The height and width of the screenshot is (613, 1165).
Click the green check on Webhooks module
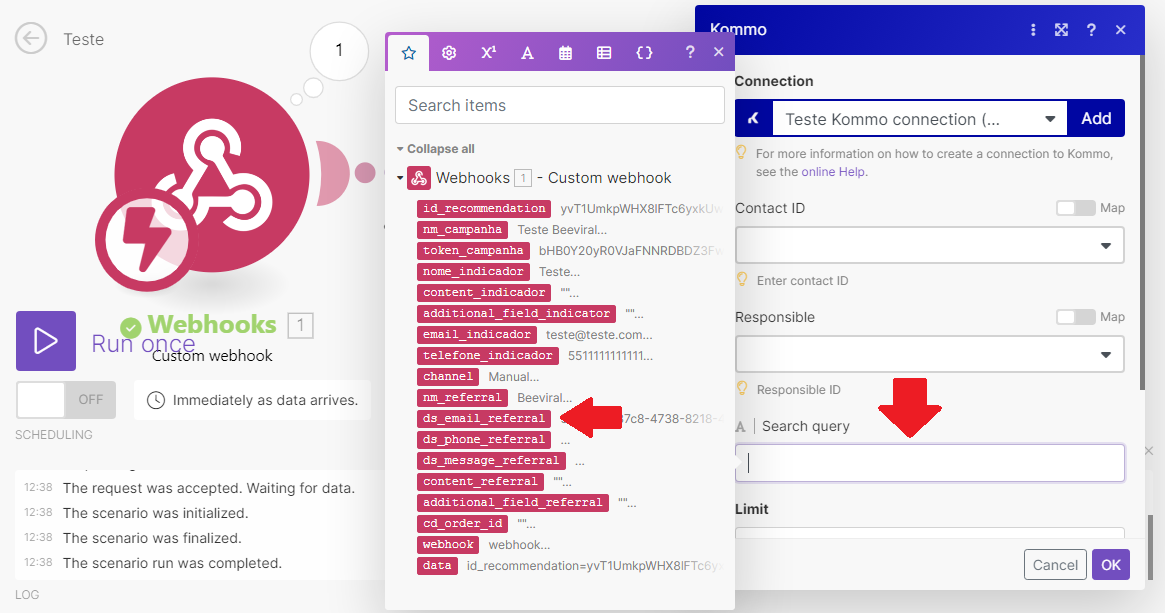131,327
